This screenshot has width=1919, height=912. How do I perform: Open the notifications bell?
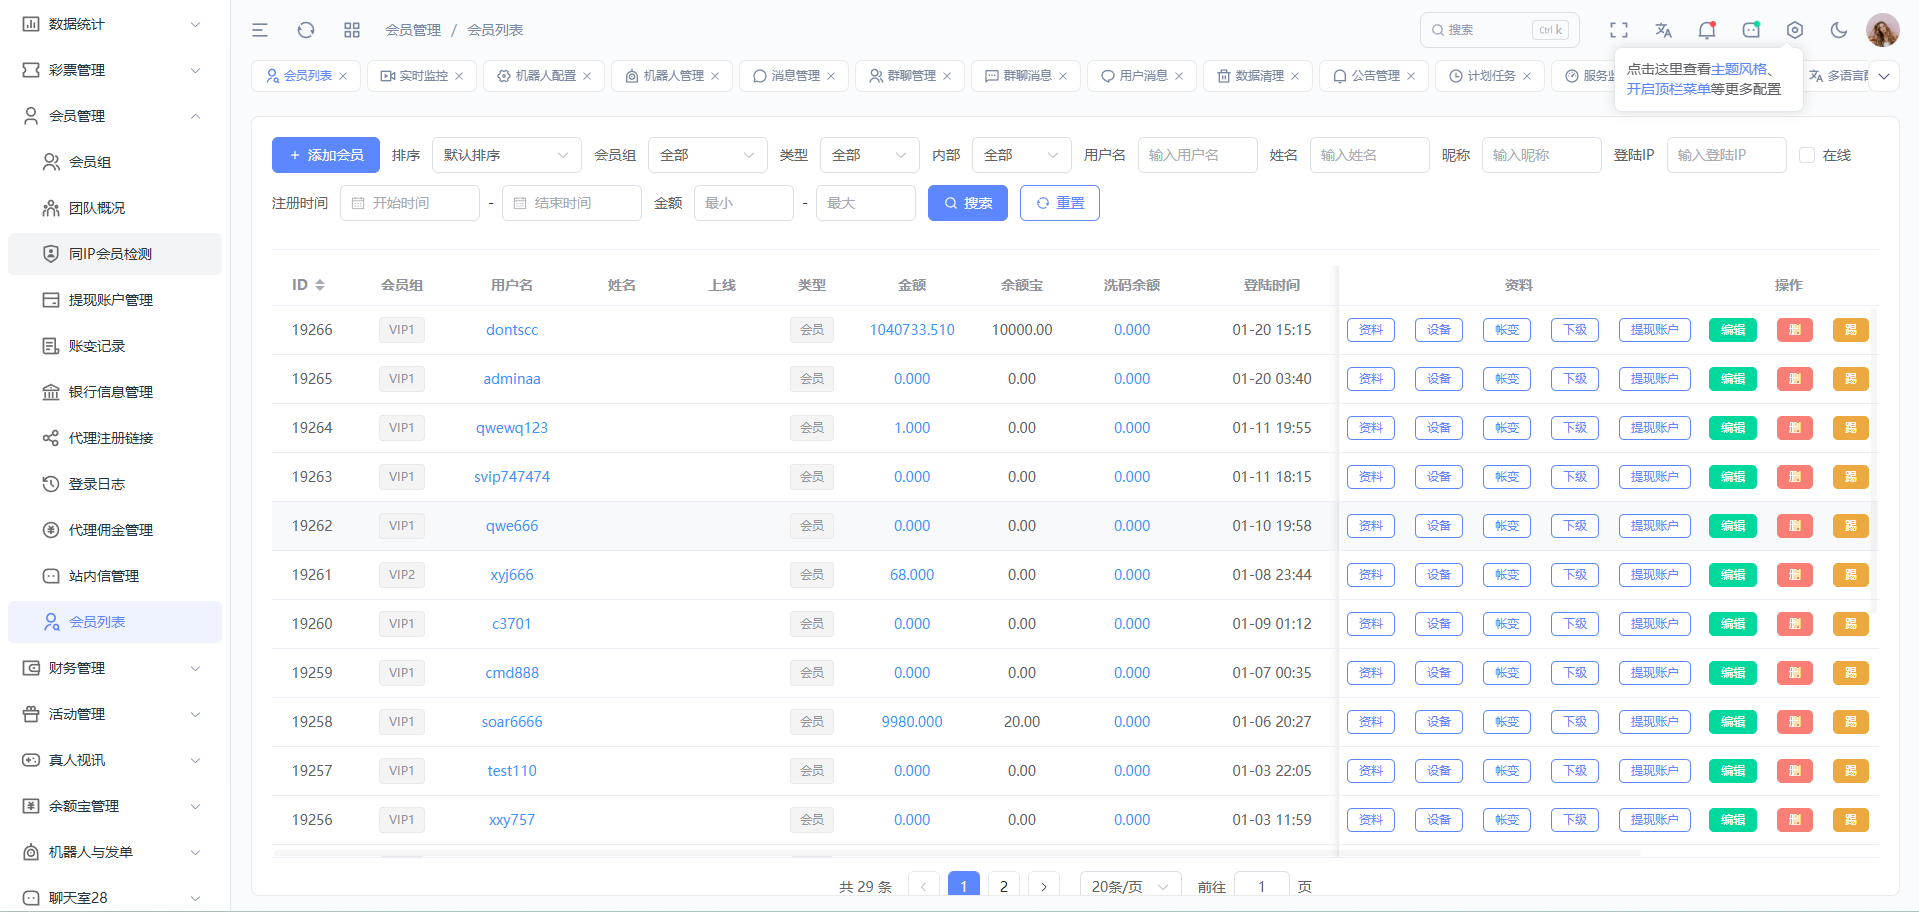tap(1707, 30)
